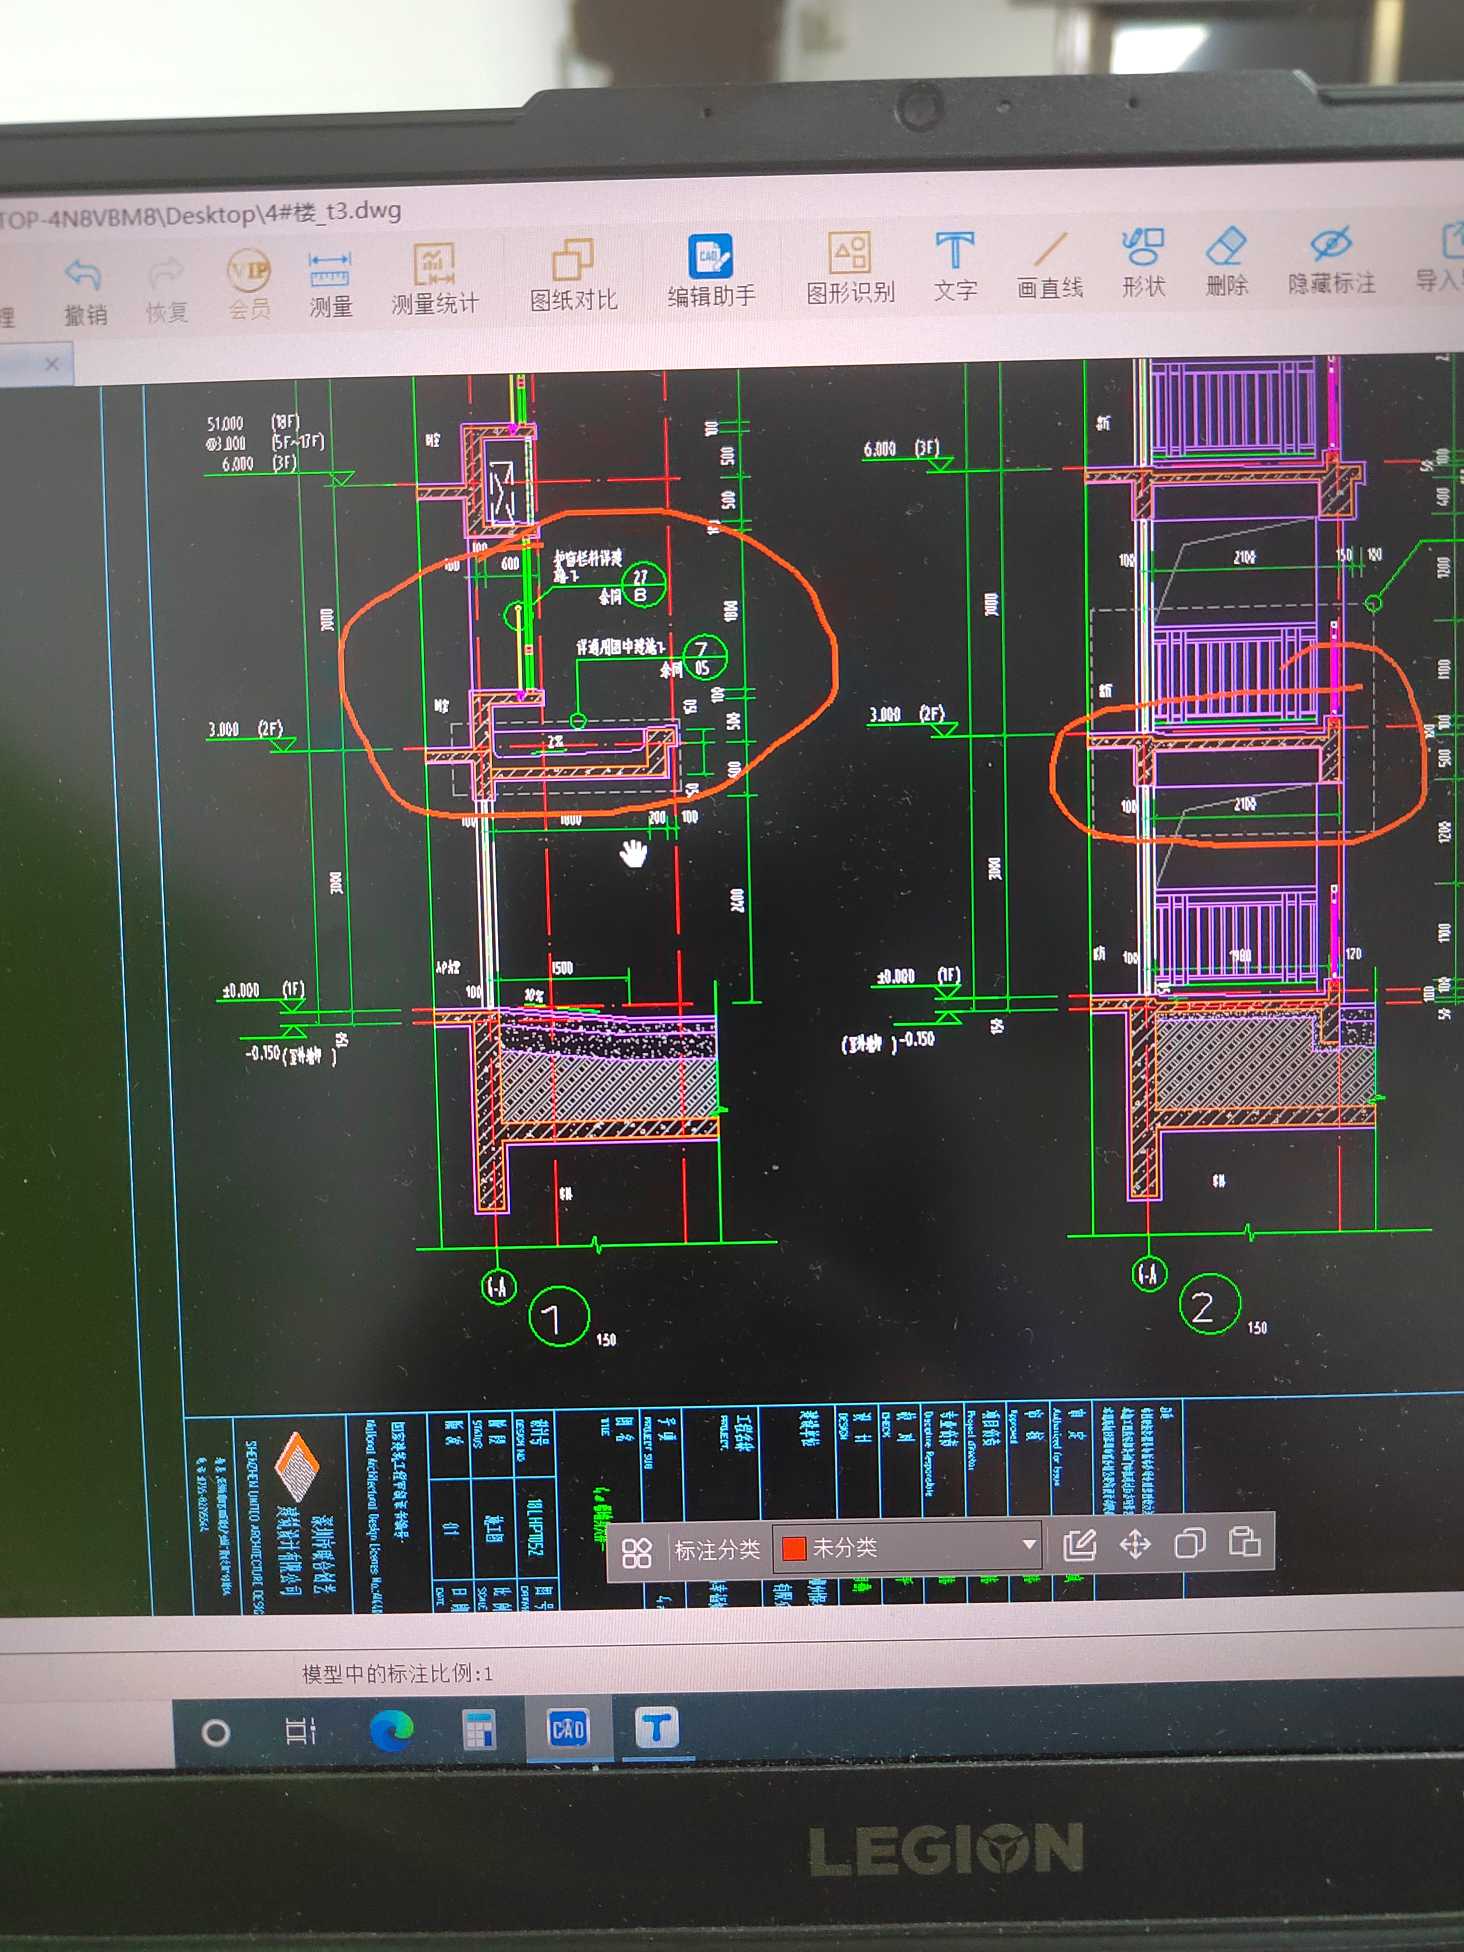Click detail number 2 circle in drawing
Screen dimensions: 1464x1952
pos(1209,1305)
